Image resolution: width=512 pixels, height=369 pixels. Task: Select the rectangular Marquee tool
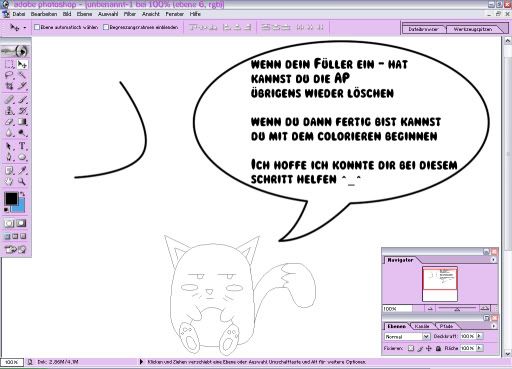click(x=9, y=64)
